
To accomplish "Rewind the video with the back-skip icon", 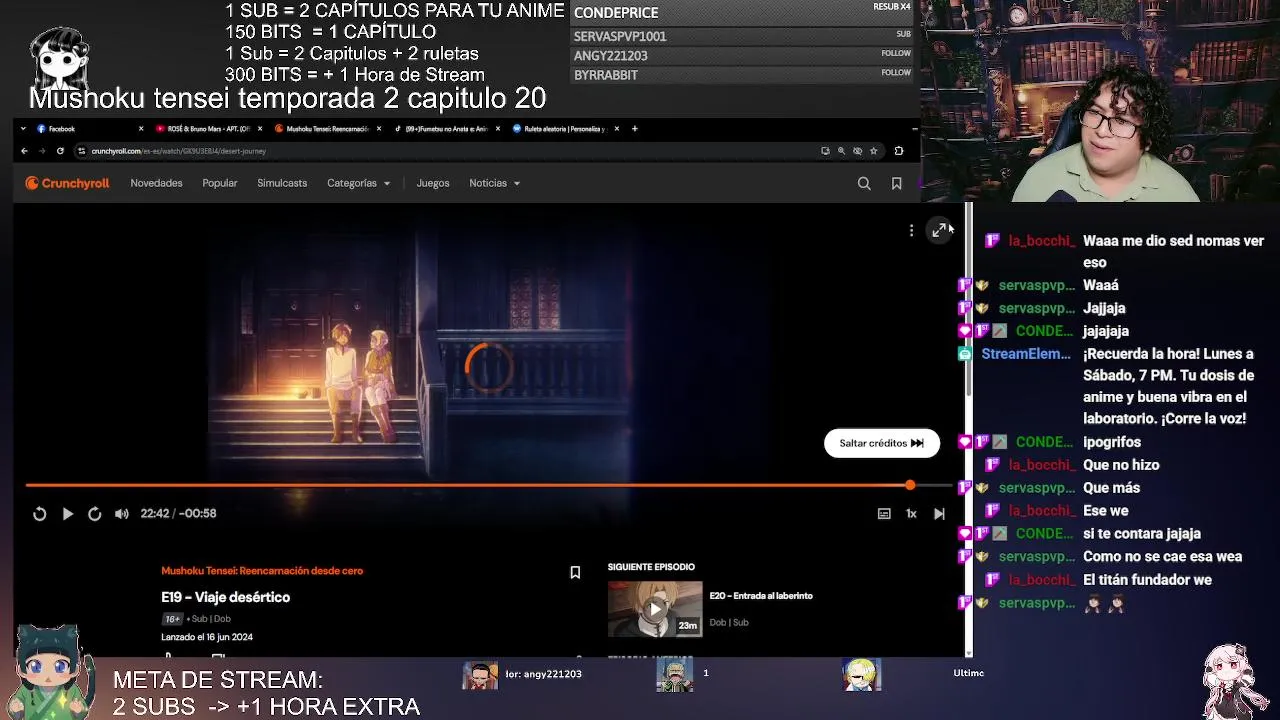I will pyautogui.click(x=39, y=514).
